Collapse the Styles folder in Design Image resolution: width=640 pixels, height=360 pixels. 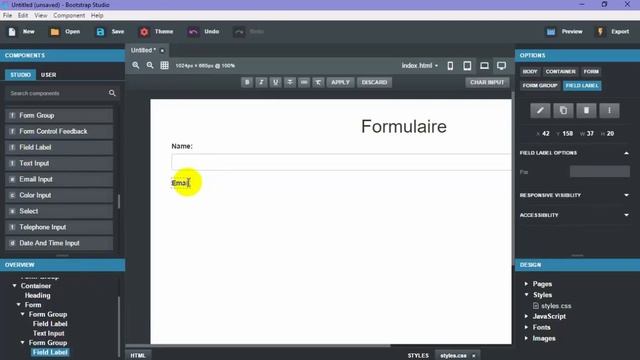[x=526, y=294]
